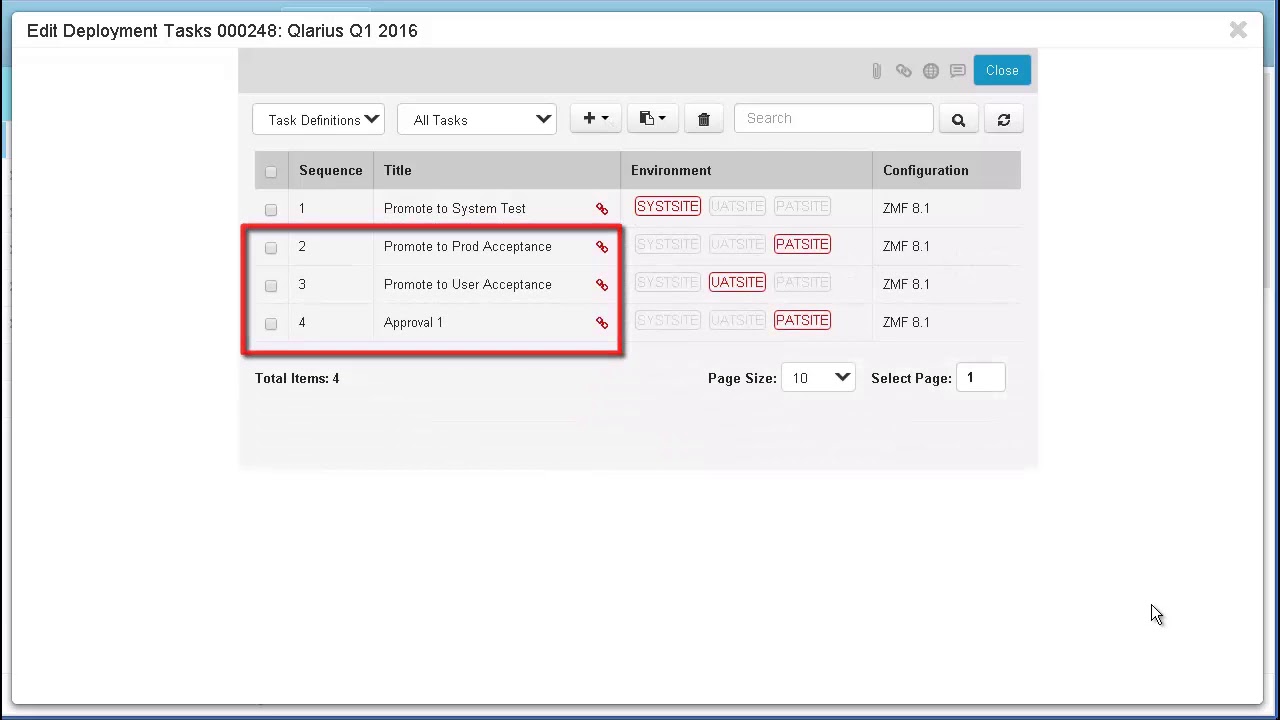
Task: Open the paste clipboard dropdown menu
Action: point(652,119)
